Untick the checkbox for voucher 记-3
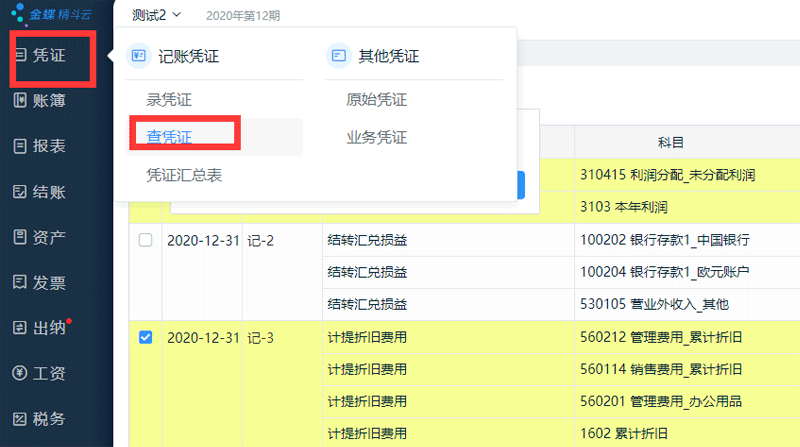This screenshot has width=800, height=447. pos(145,337)
